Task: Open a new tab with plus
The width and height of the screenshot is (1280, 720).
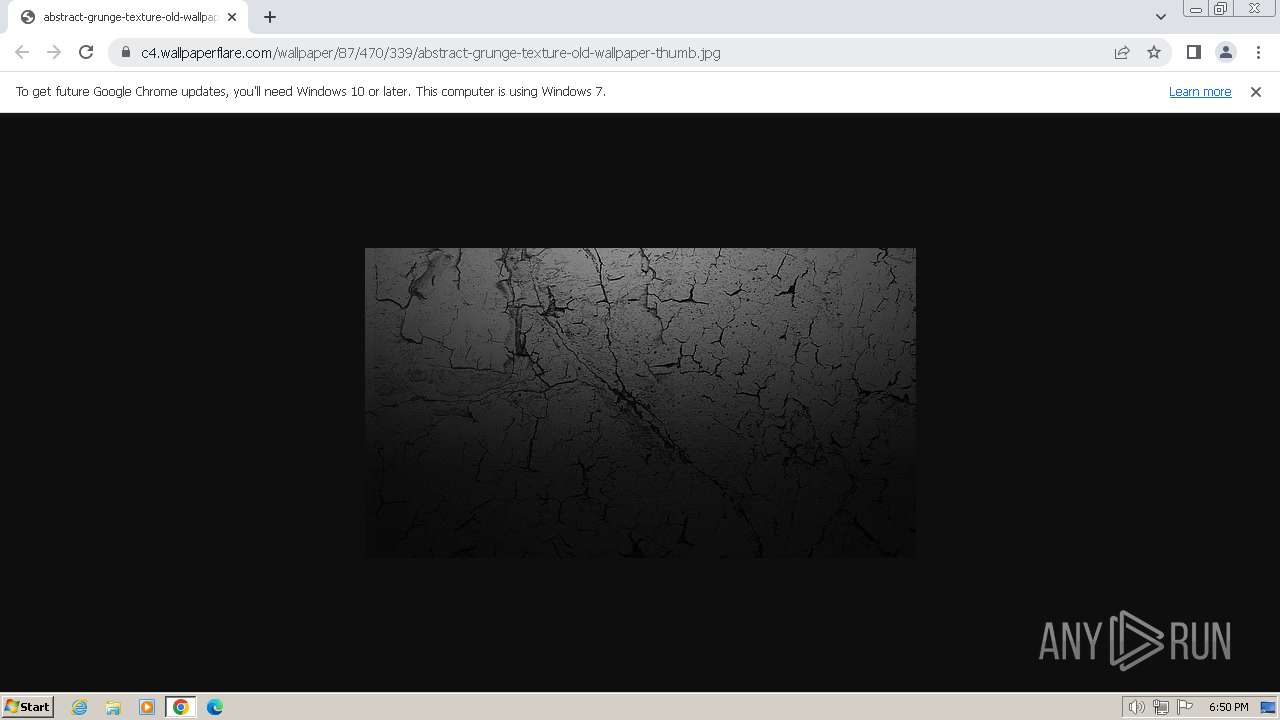Action: [x=270, y=17]
